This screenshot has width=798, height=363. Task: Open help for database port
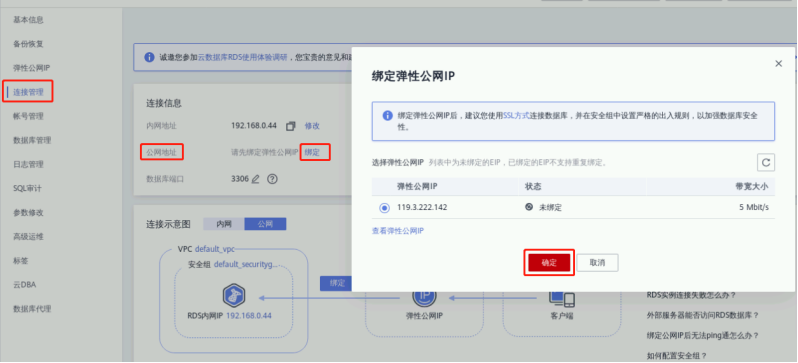pyautogui.click(x=272, y=179)
